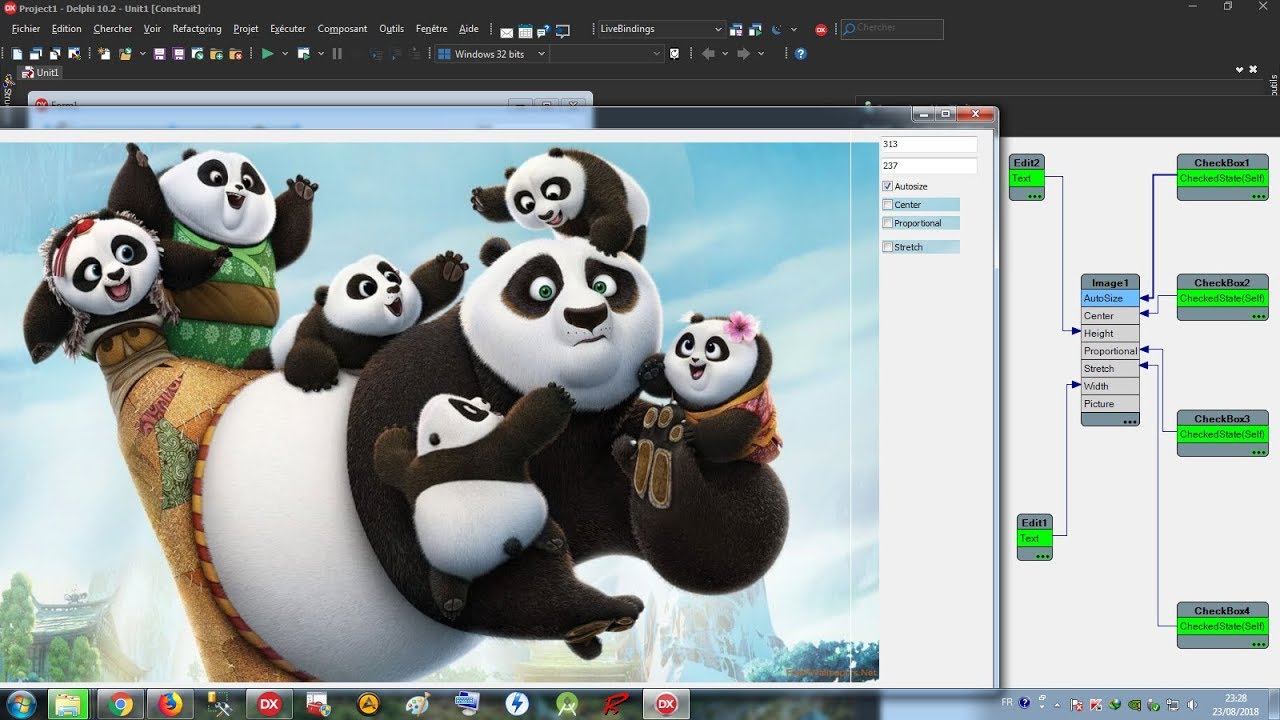Select the Width property in Image1 node
Screen dimensions: 1280x720
click(1110, 386)
